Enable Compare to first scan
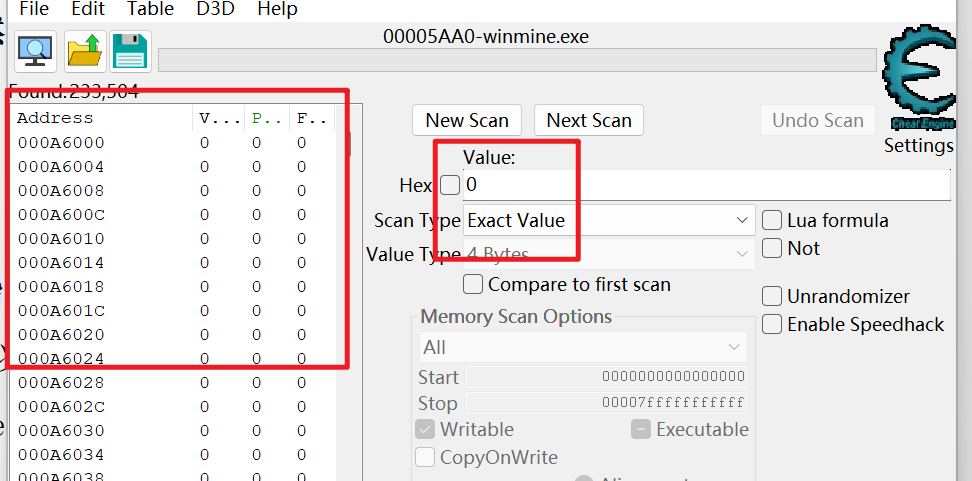The width and height of the screenshot is (972, 481). 473,285
